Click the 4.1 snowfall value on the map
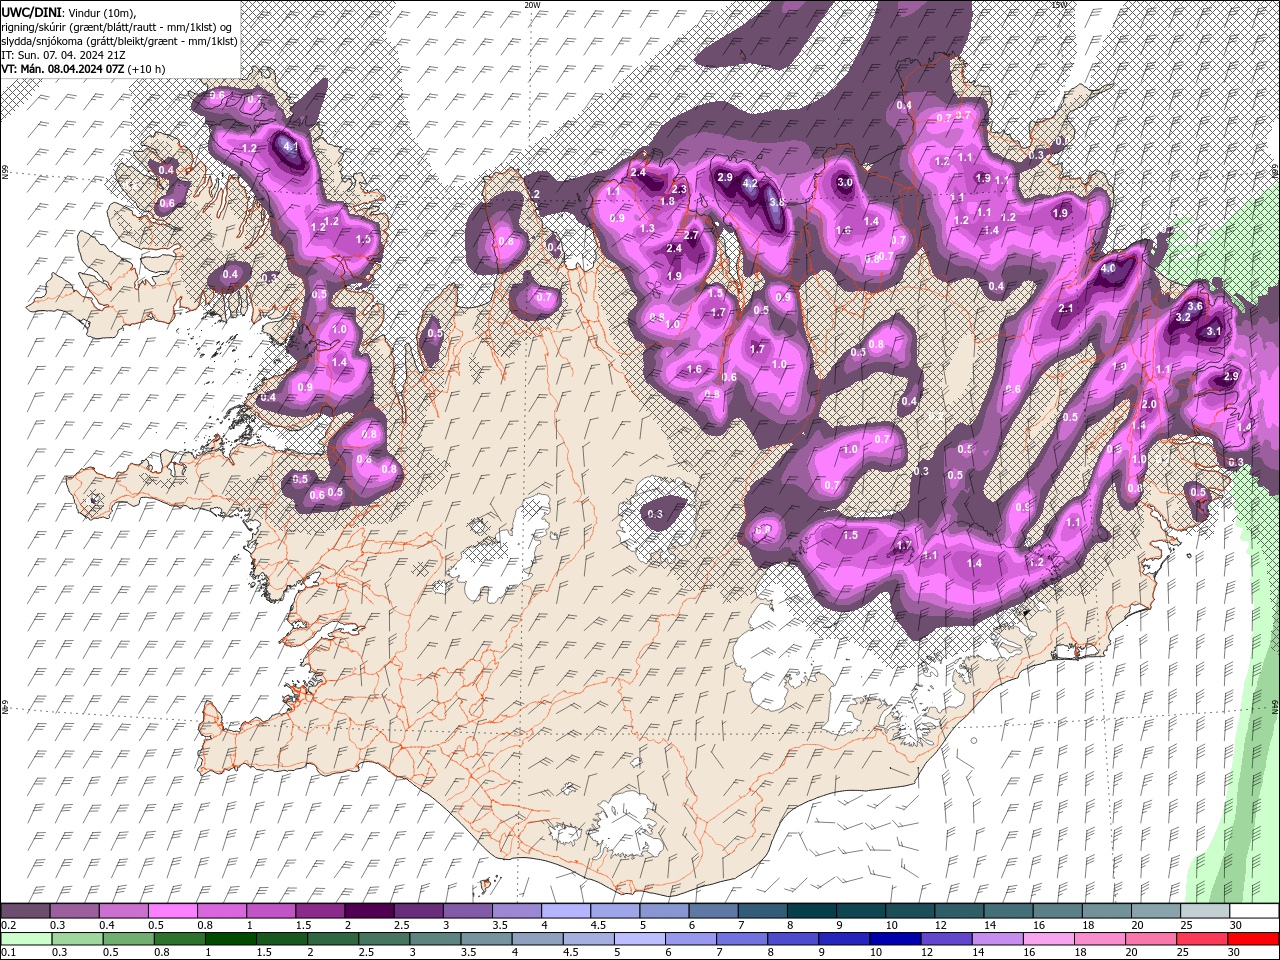This screenshot has width=1280, height=960. tap(291, 146)
